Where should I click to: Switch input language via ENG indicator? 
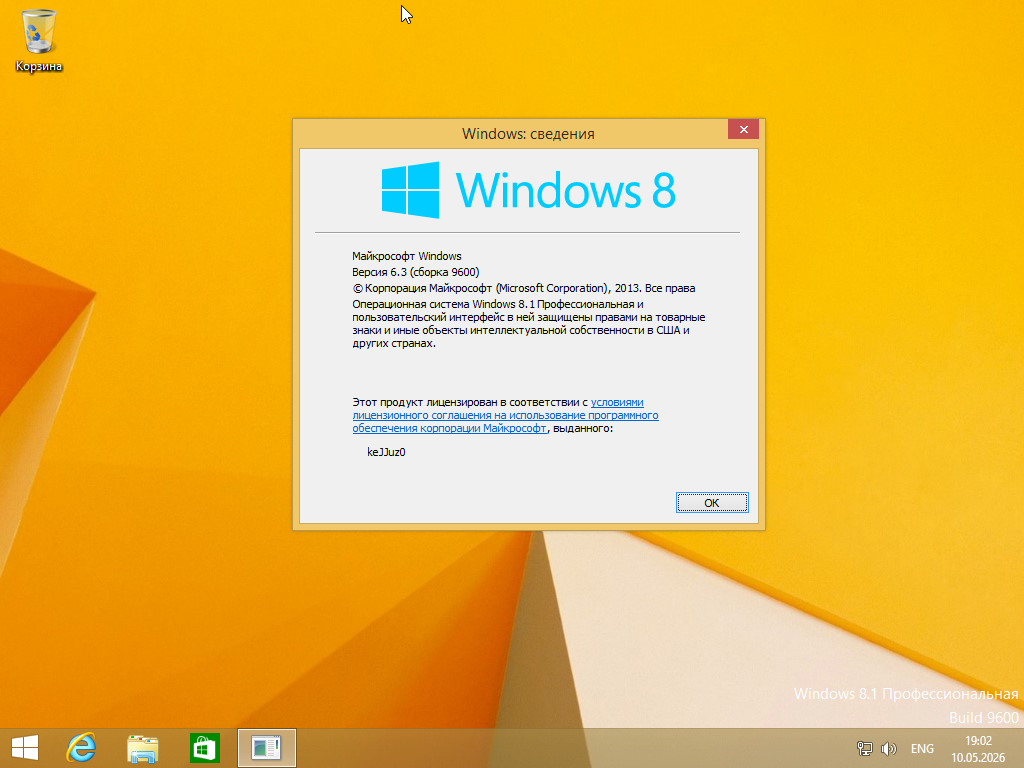click(x=922, y=748)
